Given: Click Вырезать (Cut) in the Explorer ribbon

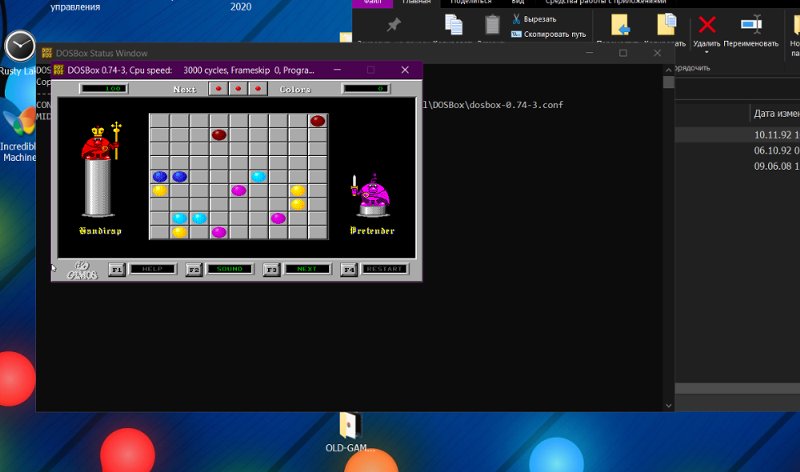Looking at the screenshot, I should (534, 19).
